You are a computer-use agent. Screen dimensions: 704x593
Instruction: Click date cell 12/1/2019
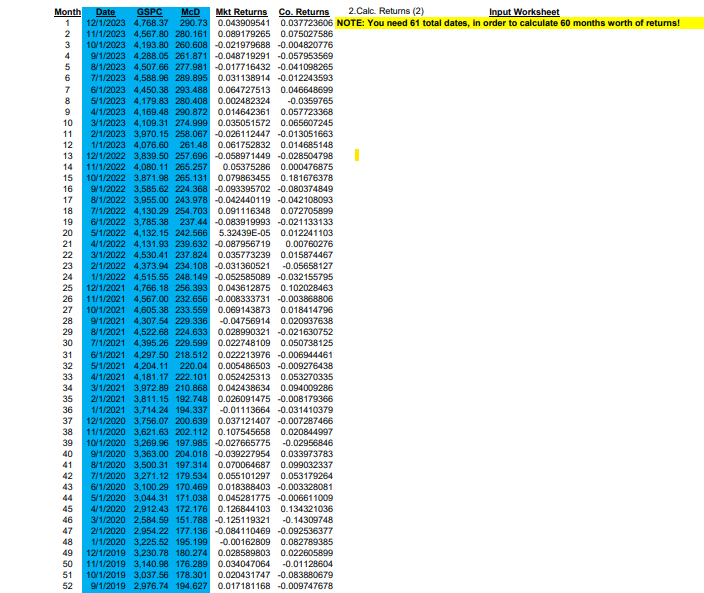coord(106,553)
